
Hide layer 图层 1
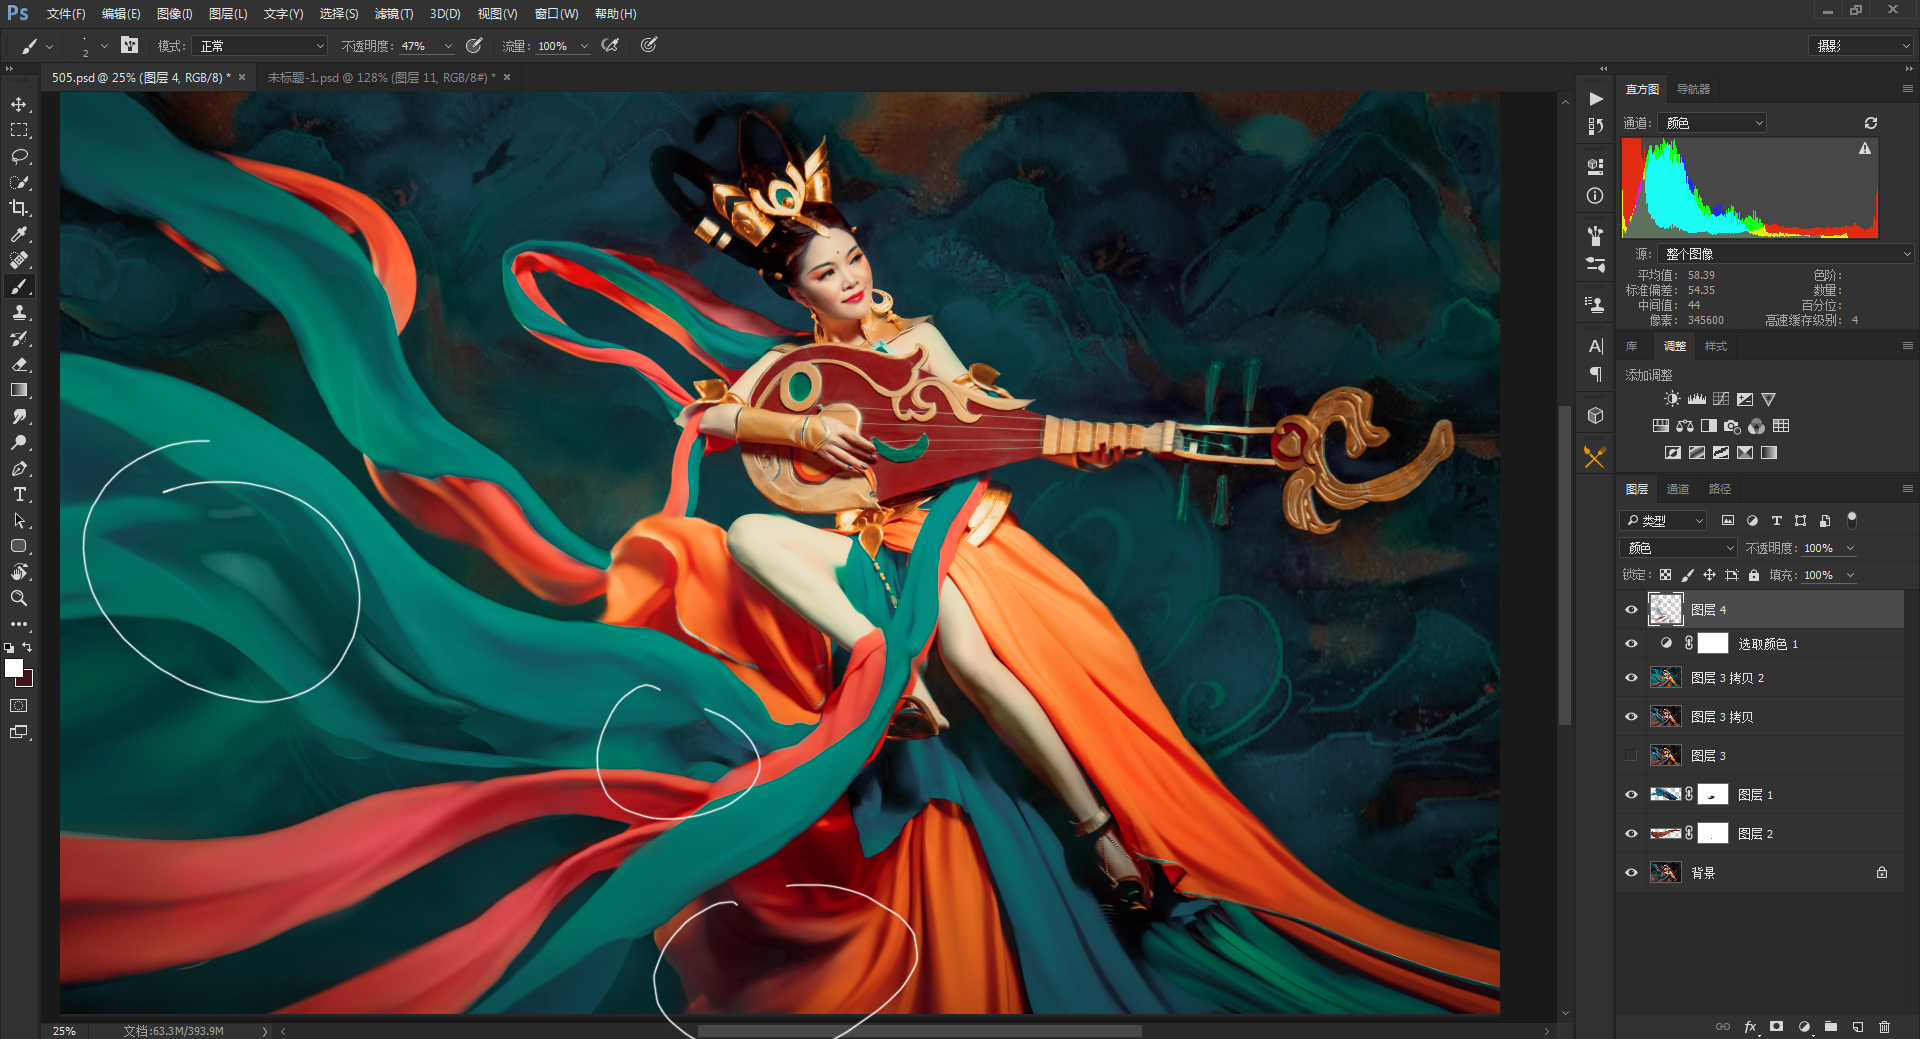(x=1632, y=795)
